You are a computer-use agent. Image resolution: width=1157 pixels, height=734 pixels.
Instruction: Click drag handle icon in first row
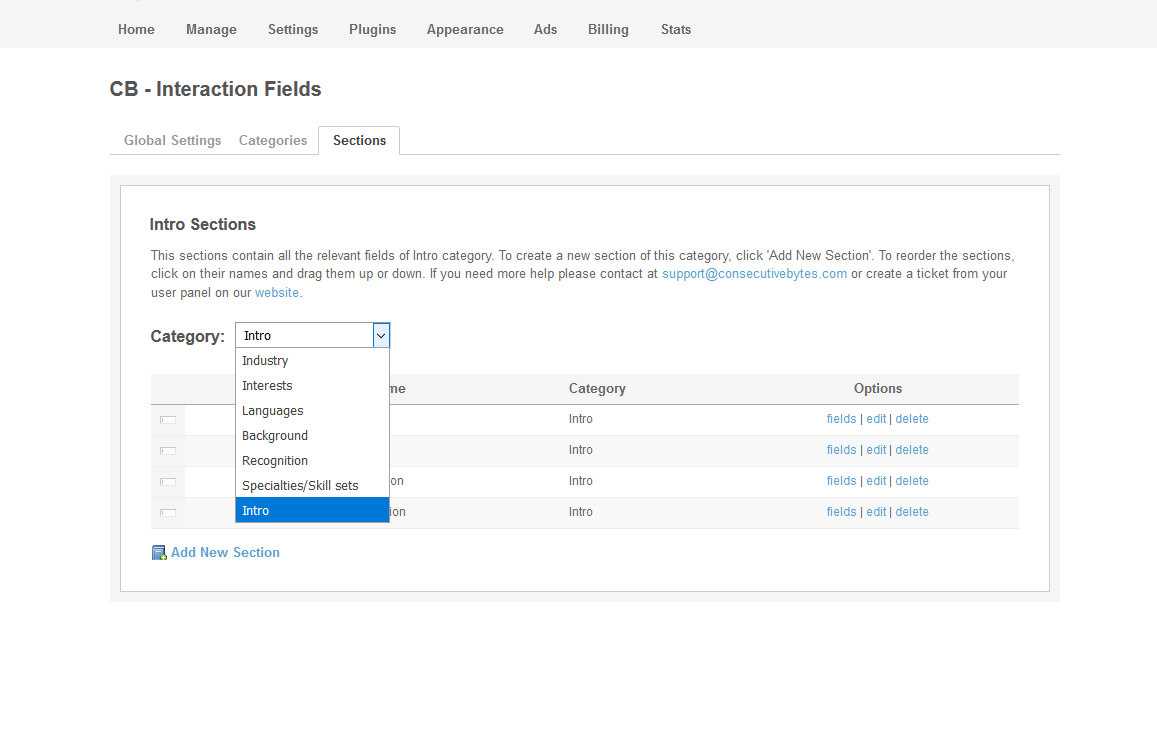168,420
